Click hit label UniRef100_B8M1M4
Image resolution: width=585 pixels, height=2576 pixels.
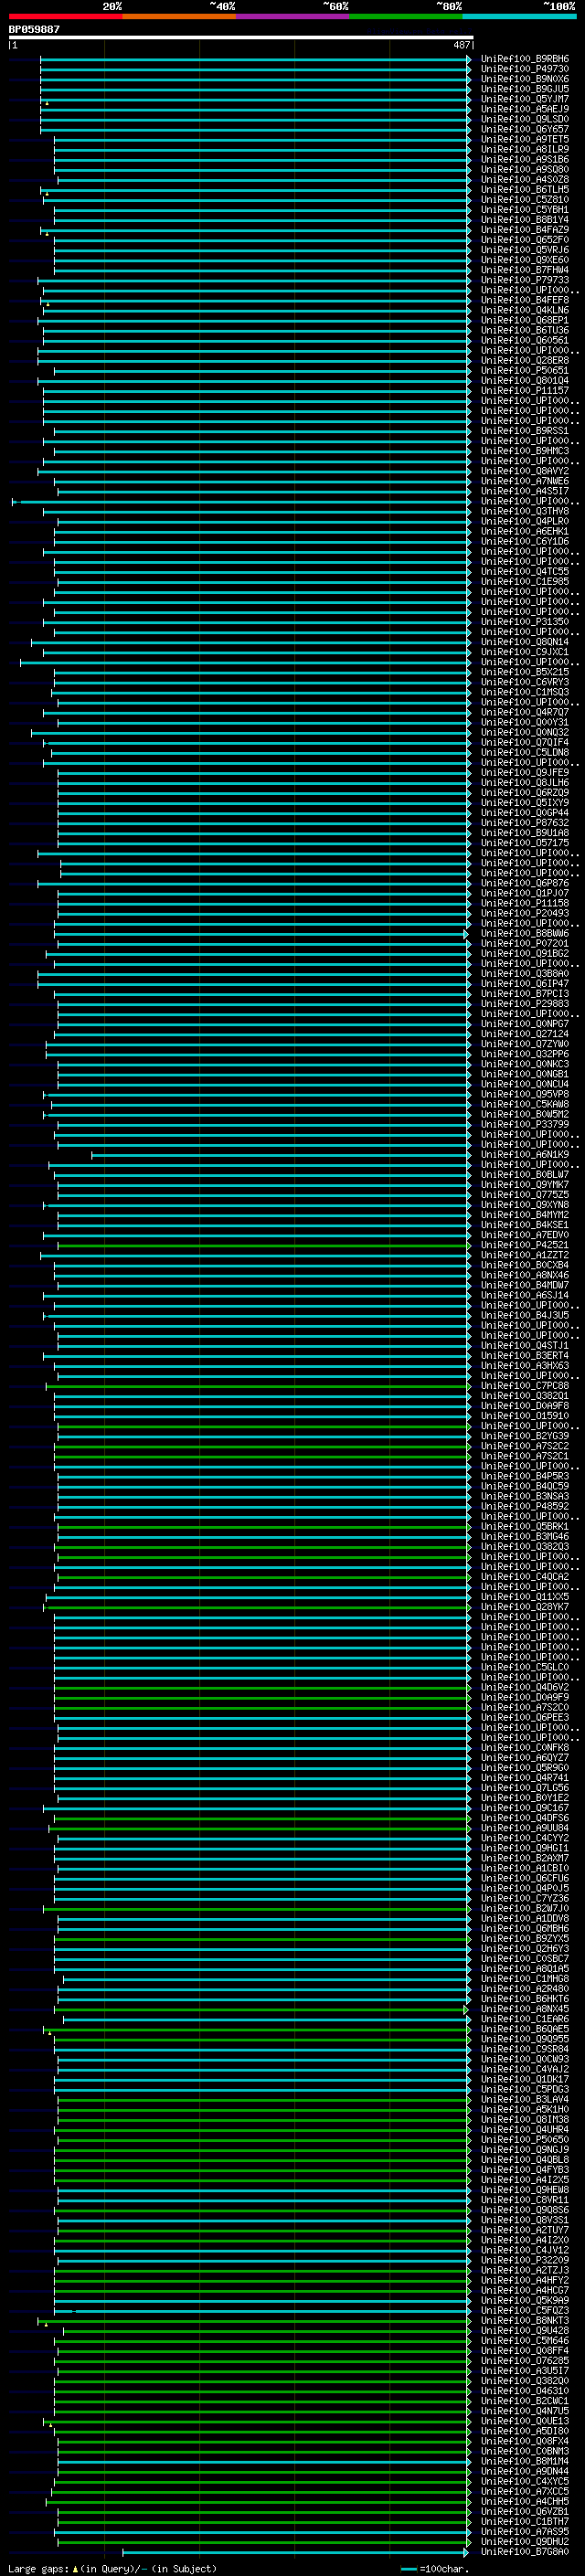click(525, 2462)
